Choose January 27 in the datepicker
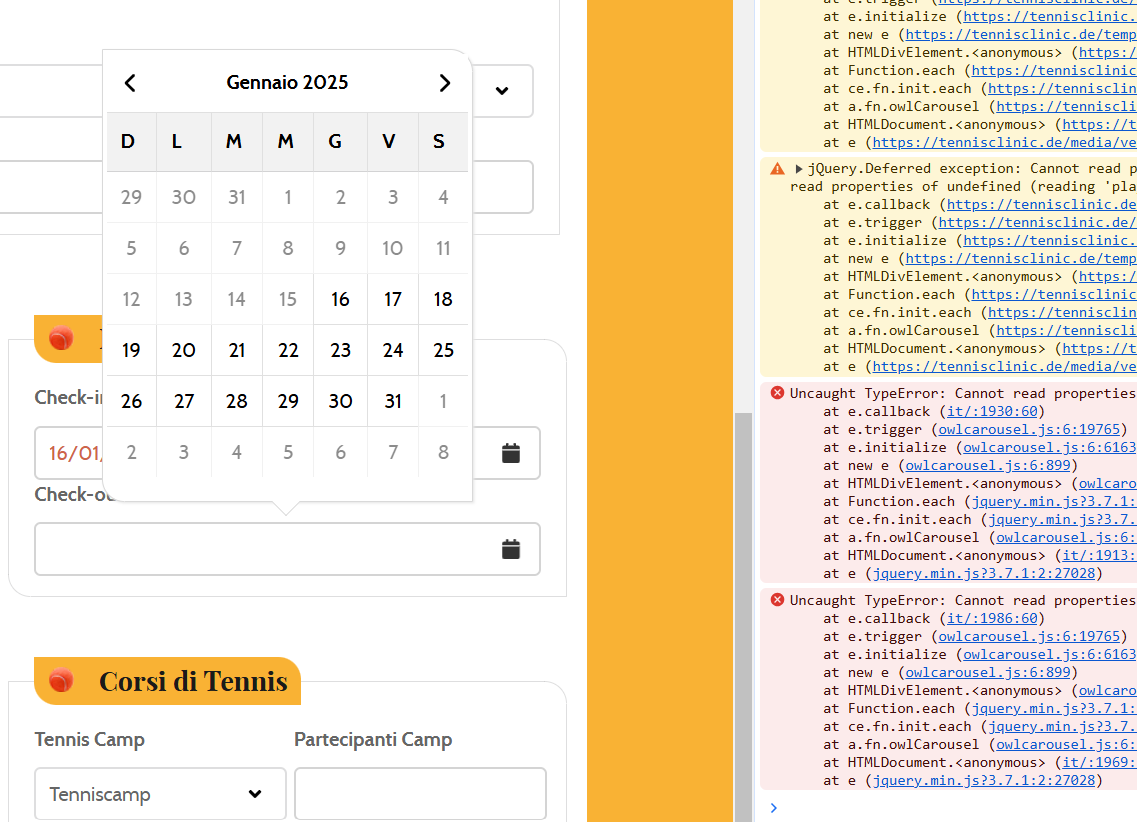This screenshot has height=822, width=1137. [x=183, y=401]
